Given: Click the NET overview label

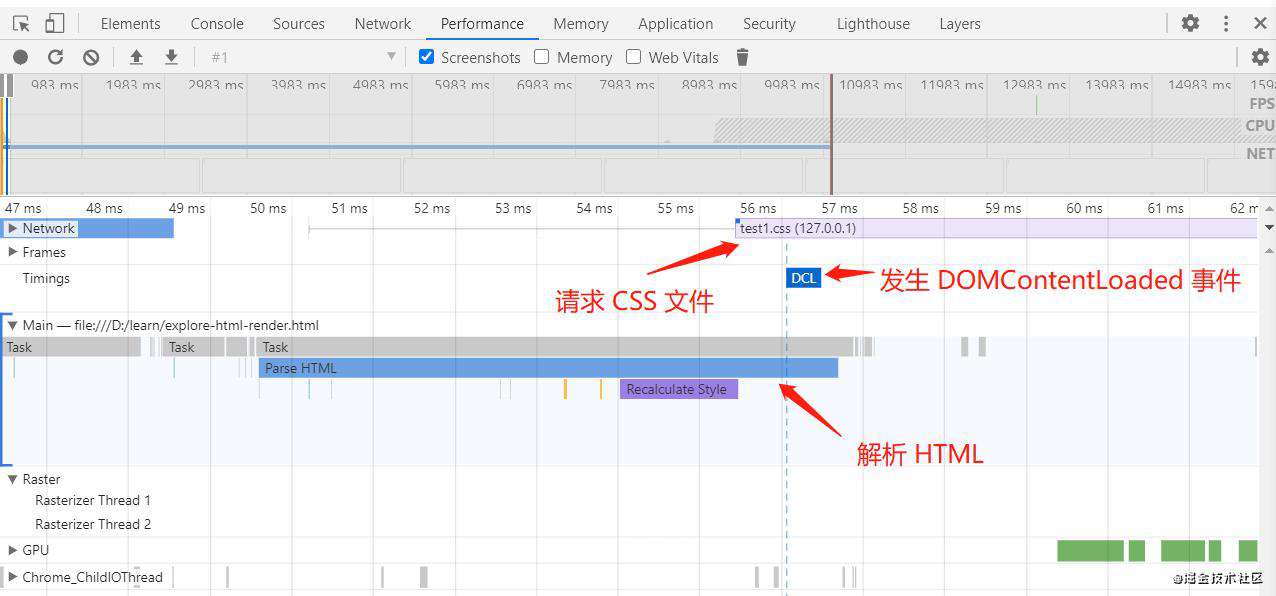Looking at the screenshot, I should click(x=1260, y=153).
